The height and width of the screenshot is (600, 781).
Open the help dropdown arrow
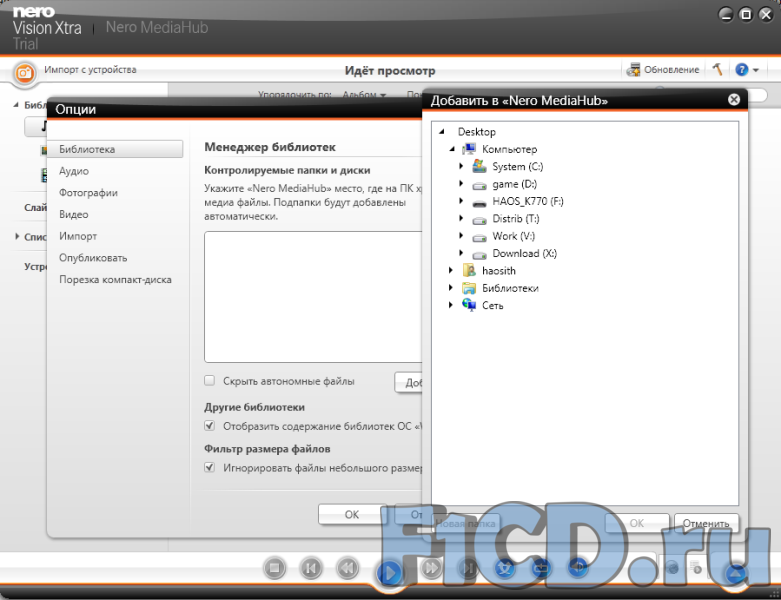pos(756,70)
